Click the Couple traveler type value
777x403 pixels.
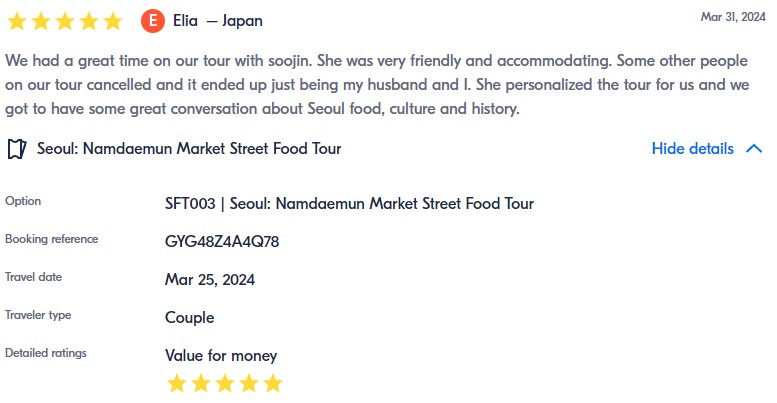click(x=190, y=317)
